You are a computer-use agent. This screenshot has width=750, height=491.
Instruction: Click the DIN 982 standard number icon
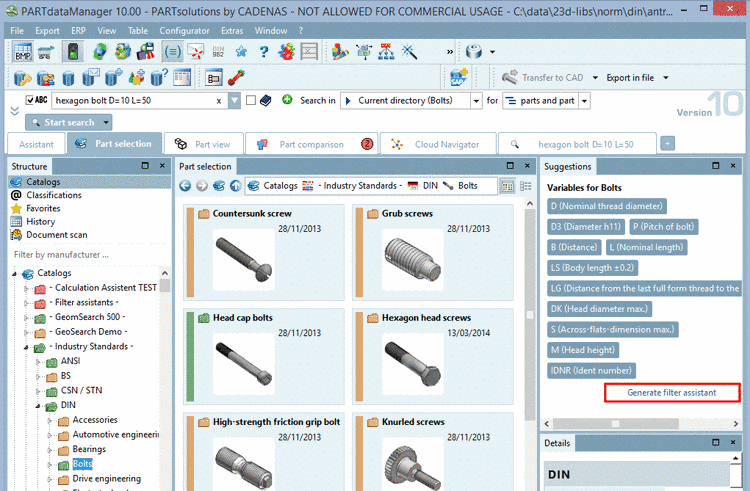click(218, 52)
